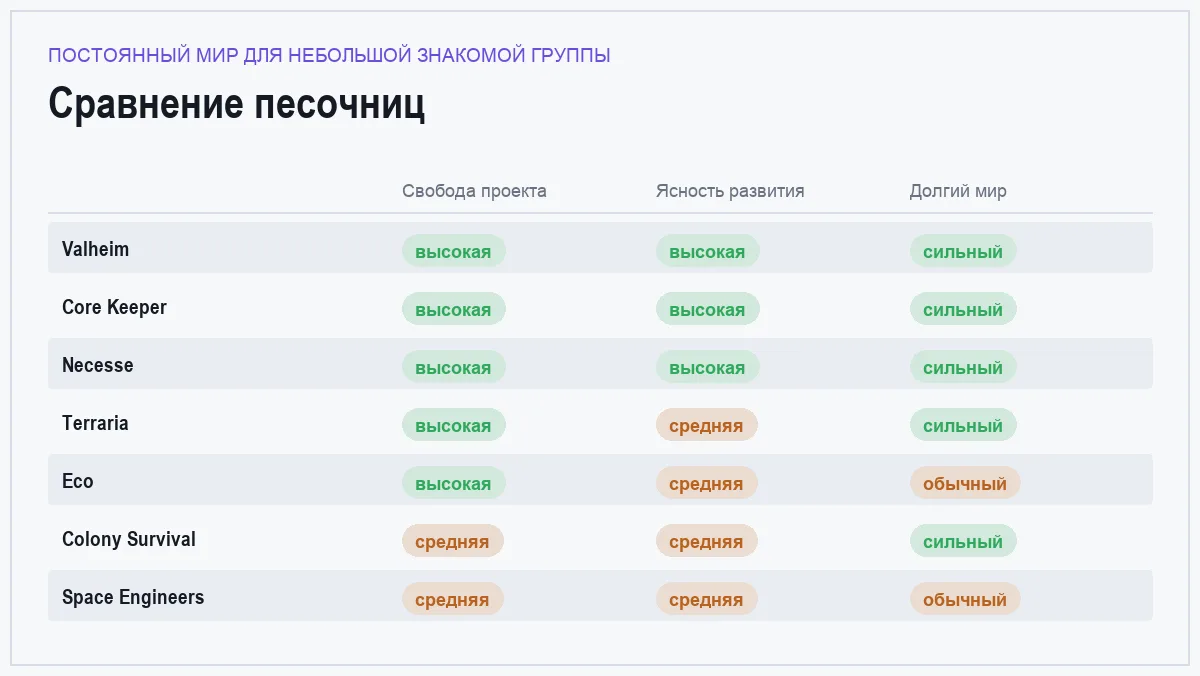Screen dimensions: 1200x676
Task: Click Colony Survival's "сильный" badge
Action: pos(963,541)
